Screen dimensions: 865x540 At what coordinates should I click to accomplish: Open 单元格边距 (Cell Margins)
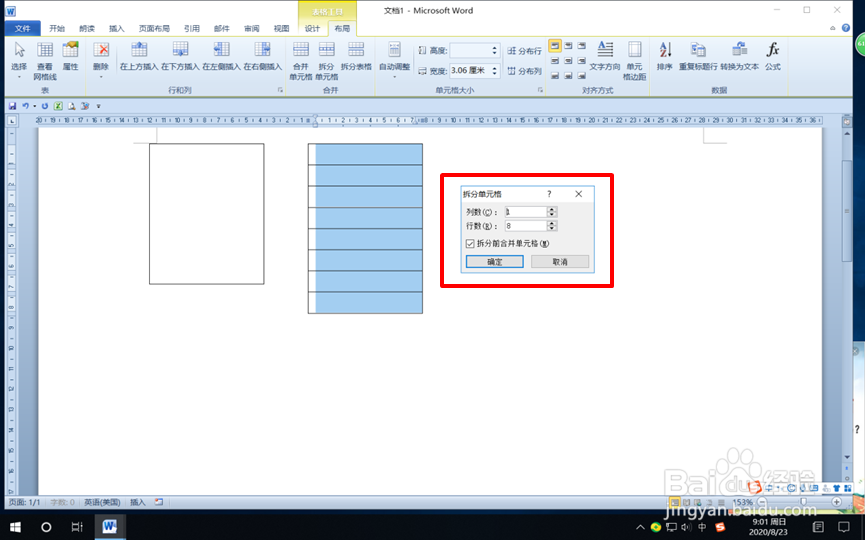pos(634,61)
